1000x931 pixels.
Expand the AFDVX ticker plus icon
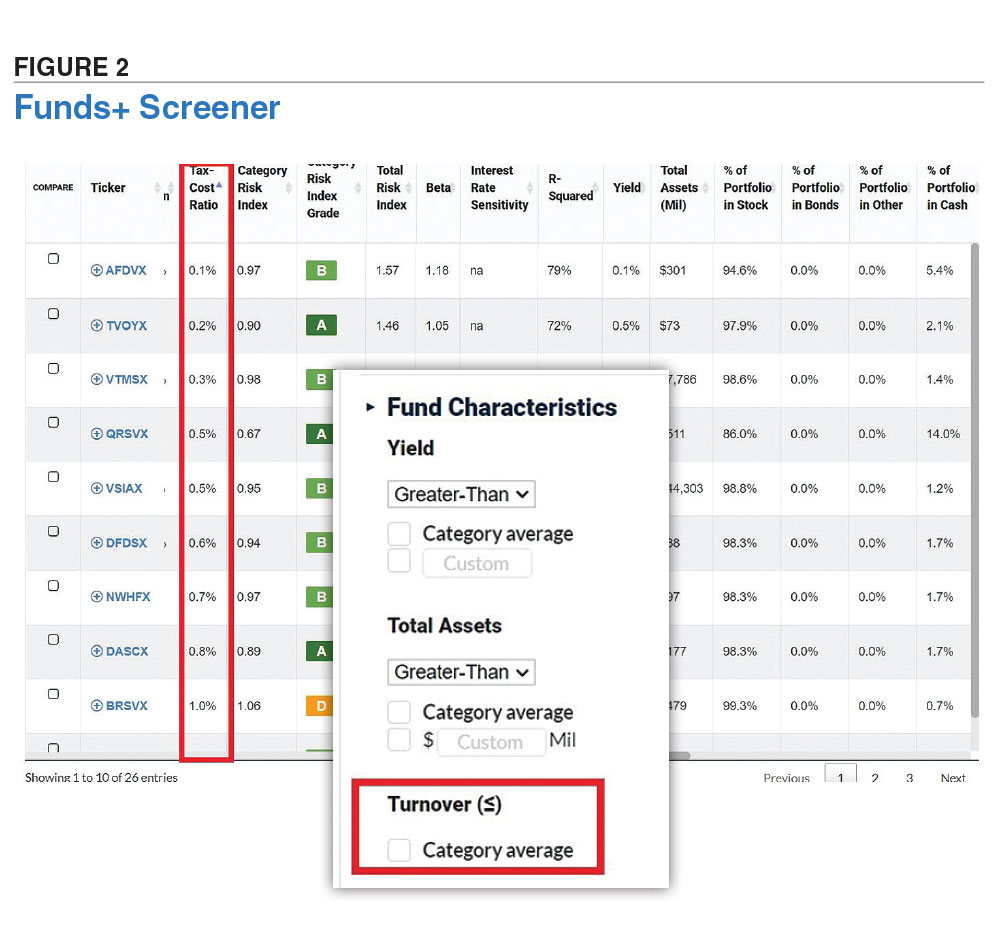(x=97, y=271)
